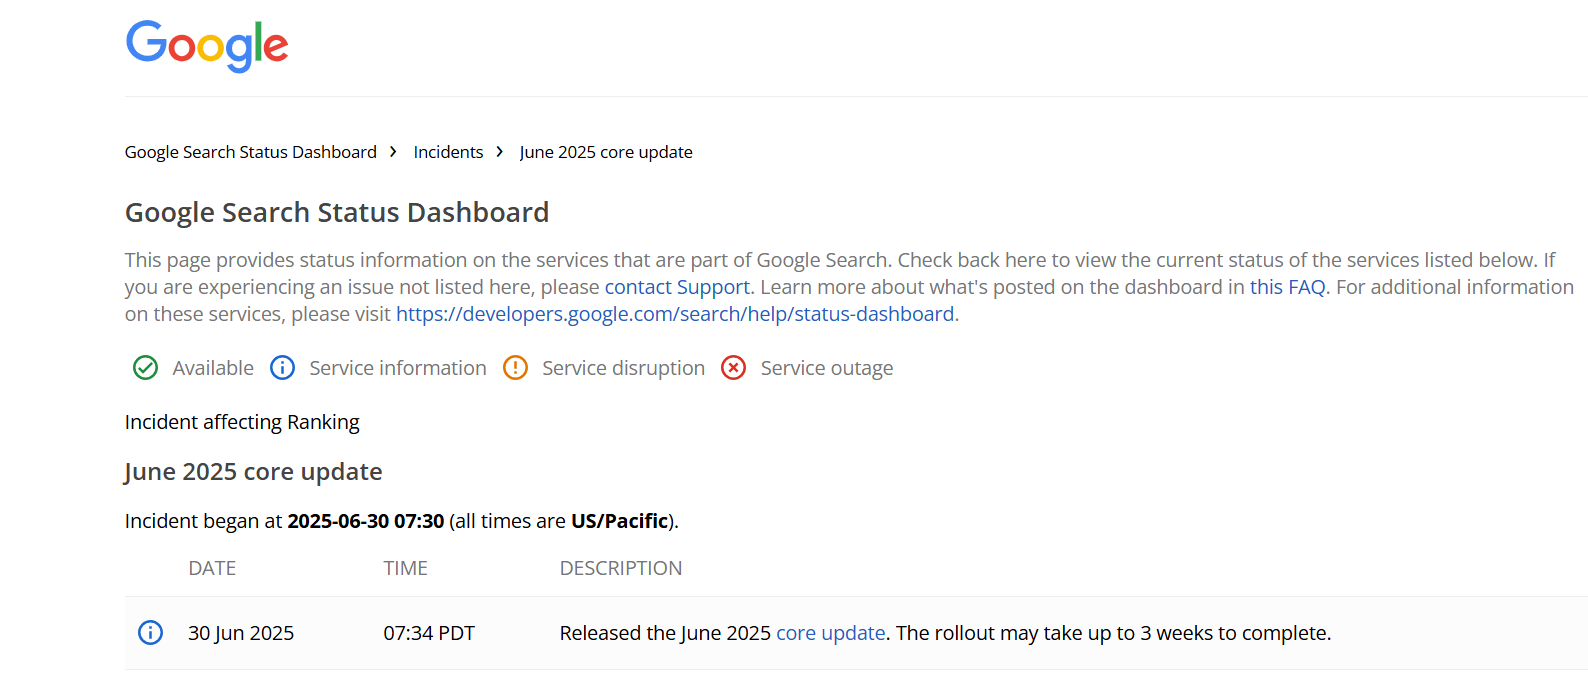
Task: Click the Google Search Status Dashboard heading
Action: [337, 212]
